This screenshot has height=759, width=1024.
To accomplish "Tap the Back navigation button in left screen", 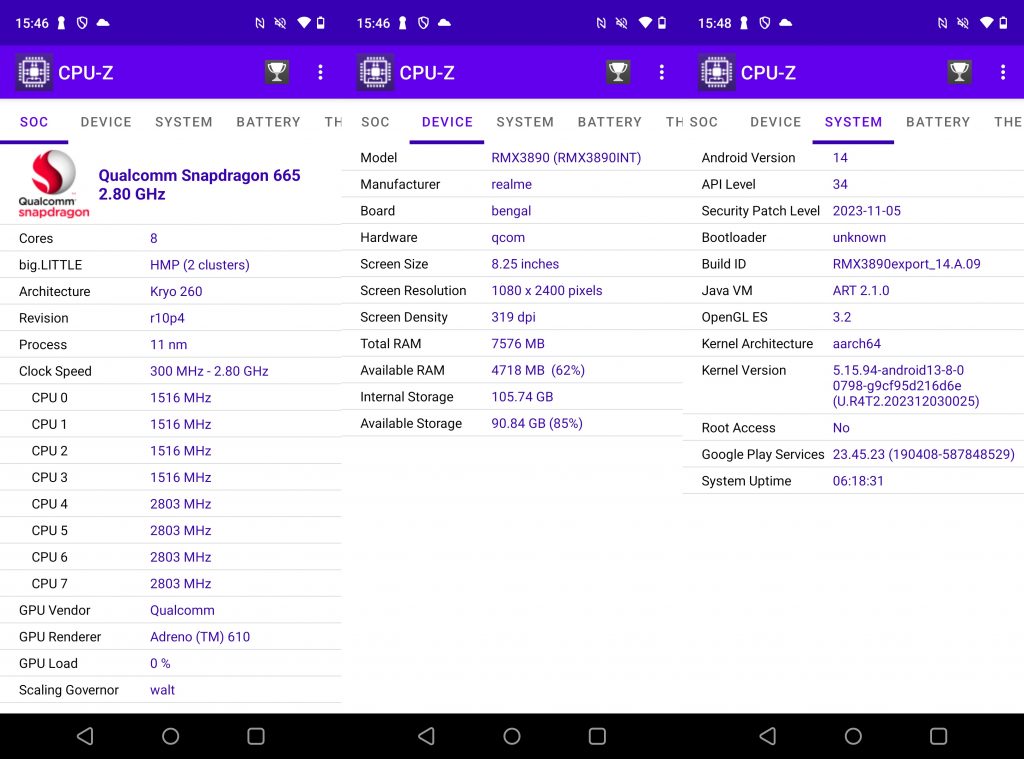I will tap(85, 736).
